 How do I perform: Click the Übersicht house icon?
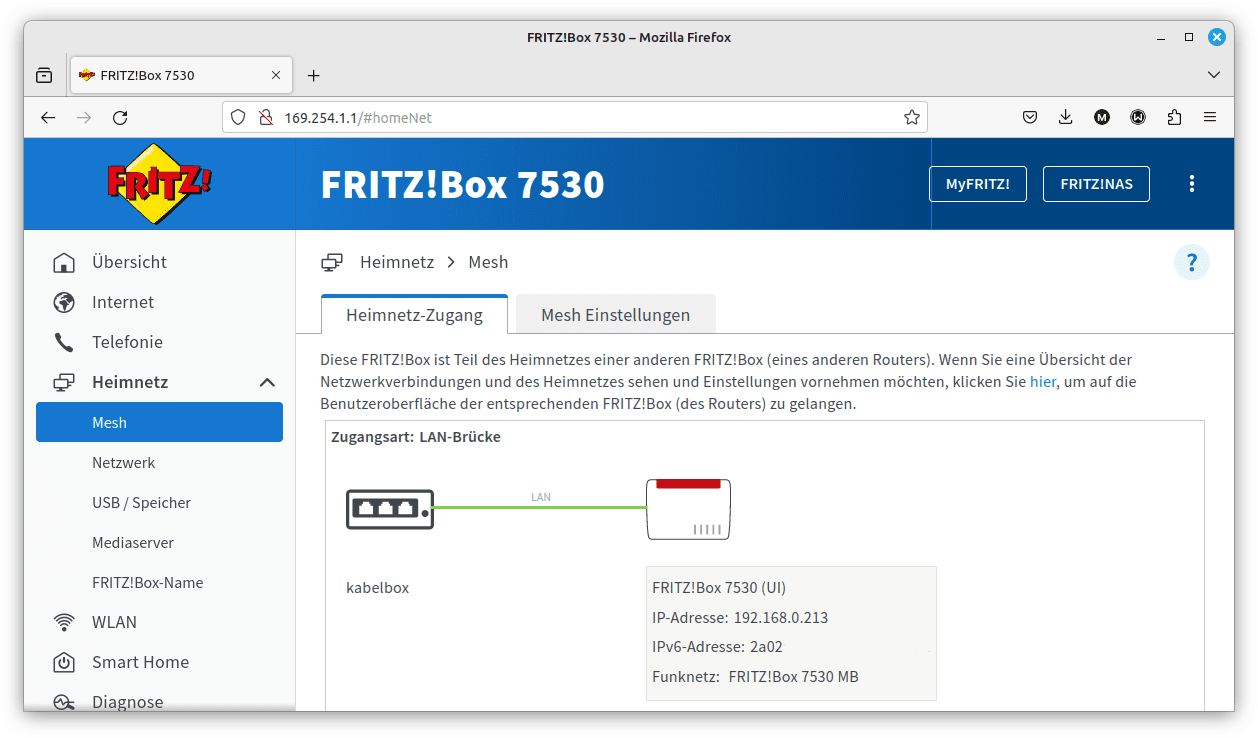pyautogui.click(x=64, y=262)
